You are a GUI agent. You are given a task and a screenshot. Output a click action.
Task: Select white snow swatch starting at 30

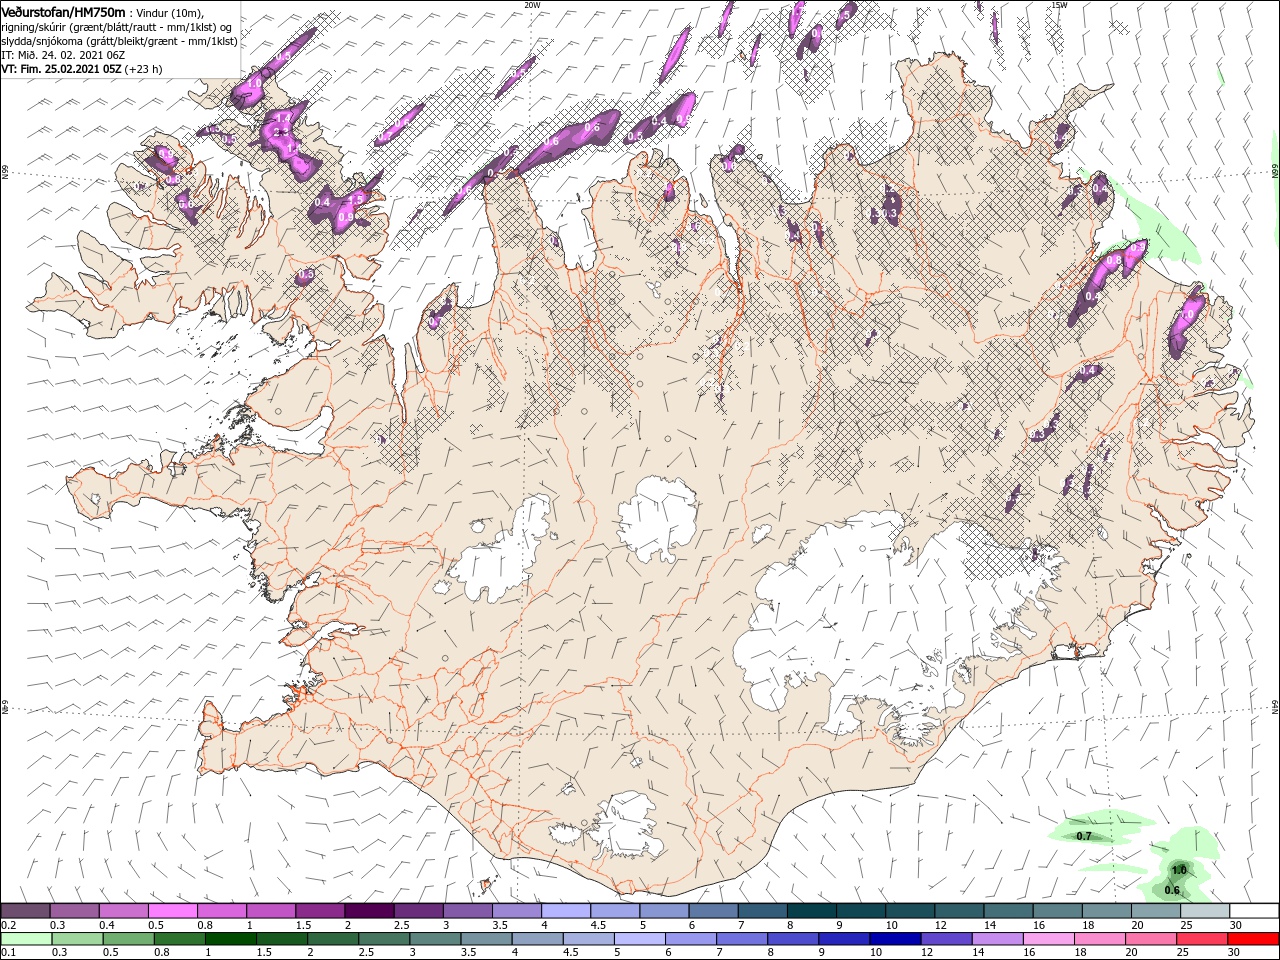tap(1254, 911)
